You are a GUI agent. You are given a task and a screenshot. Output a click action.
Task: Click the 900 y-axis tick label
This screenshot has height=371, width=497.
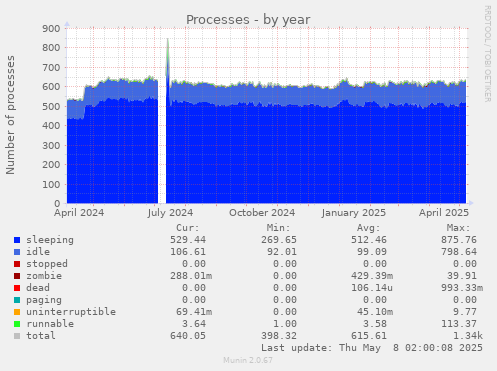(x=51, y=29)
